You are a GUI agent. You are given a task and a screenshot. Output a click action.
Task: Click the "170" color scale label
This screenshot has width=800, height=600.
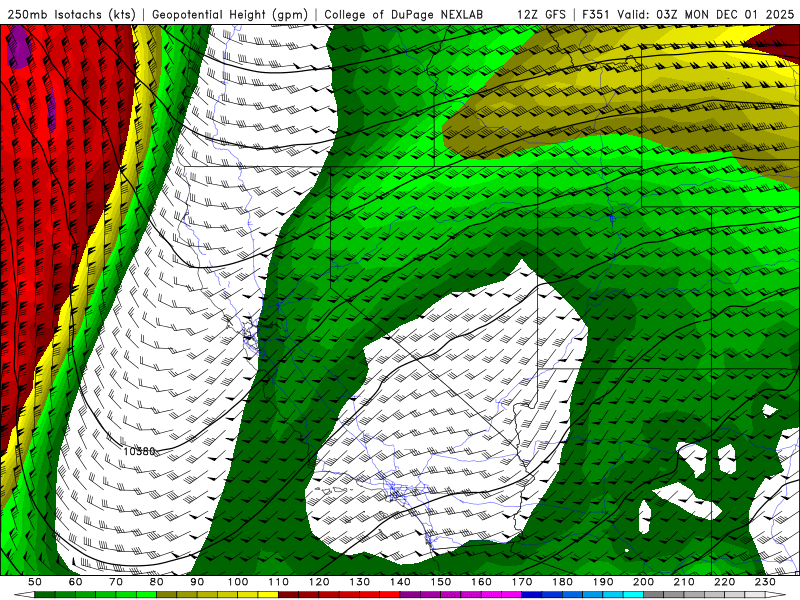pyautogui.click(x=522, y=582)
